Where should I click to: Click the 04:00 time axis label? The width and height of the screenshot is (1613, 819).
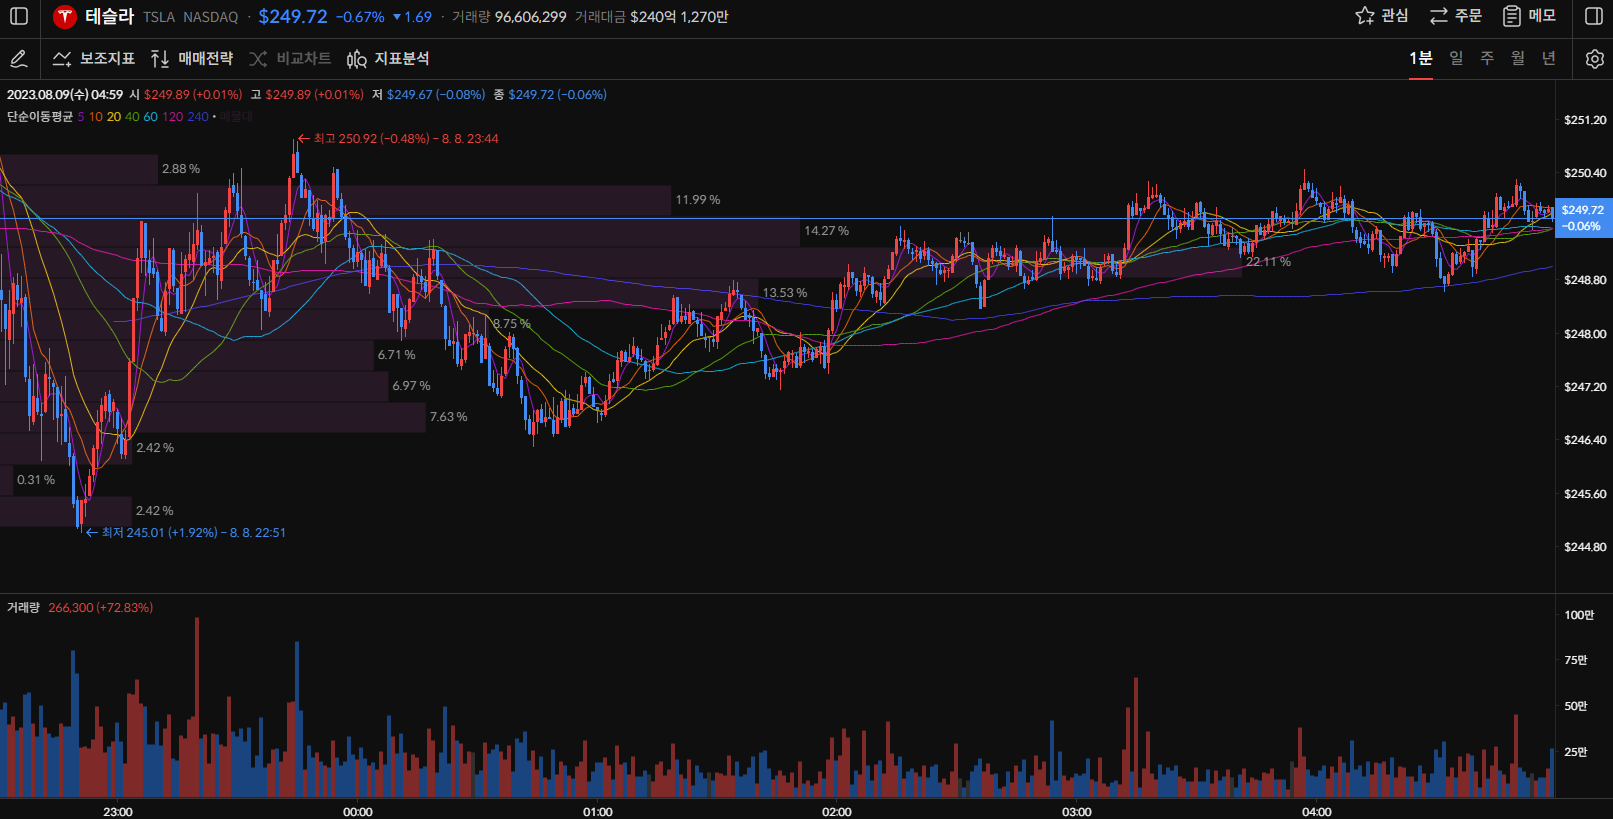pyautogui.click(x=1317, y=812)
